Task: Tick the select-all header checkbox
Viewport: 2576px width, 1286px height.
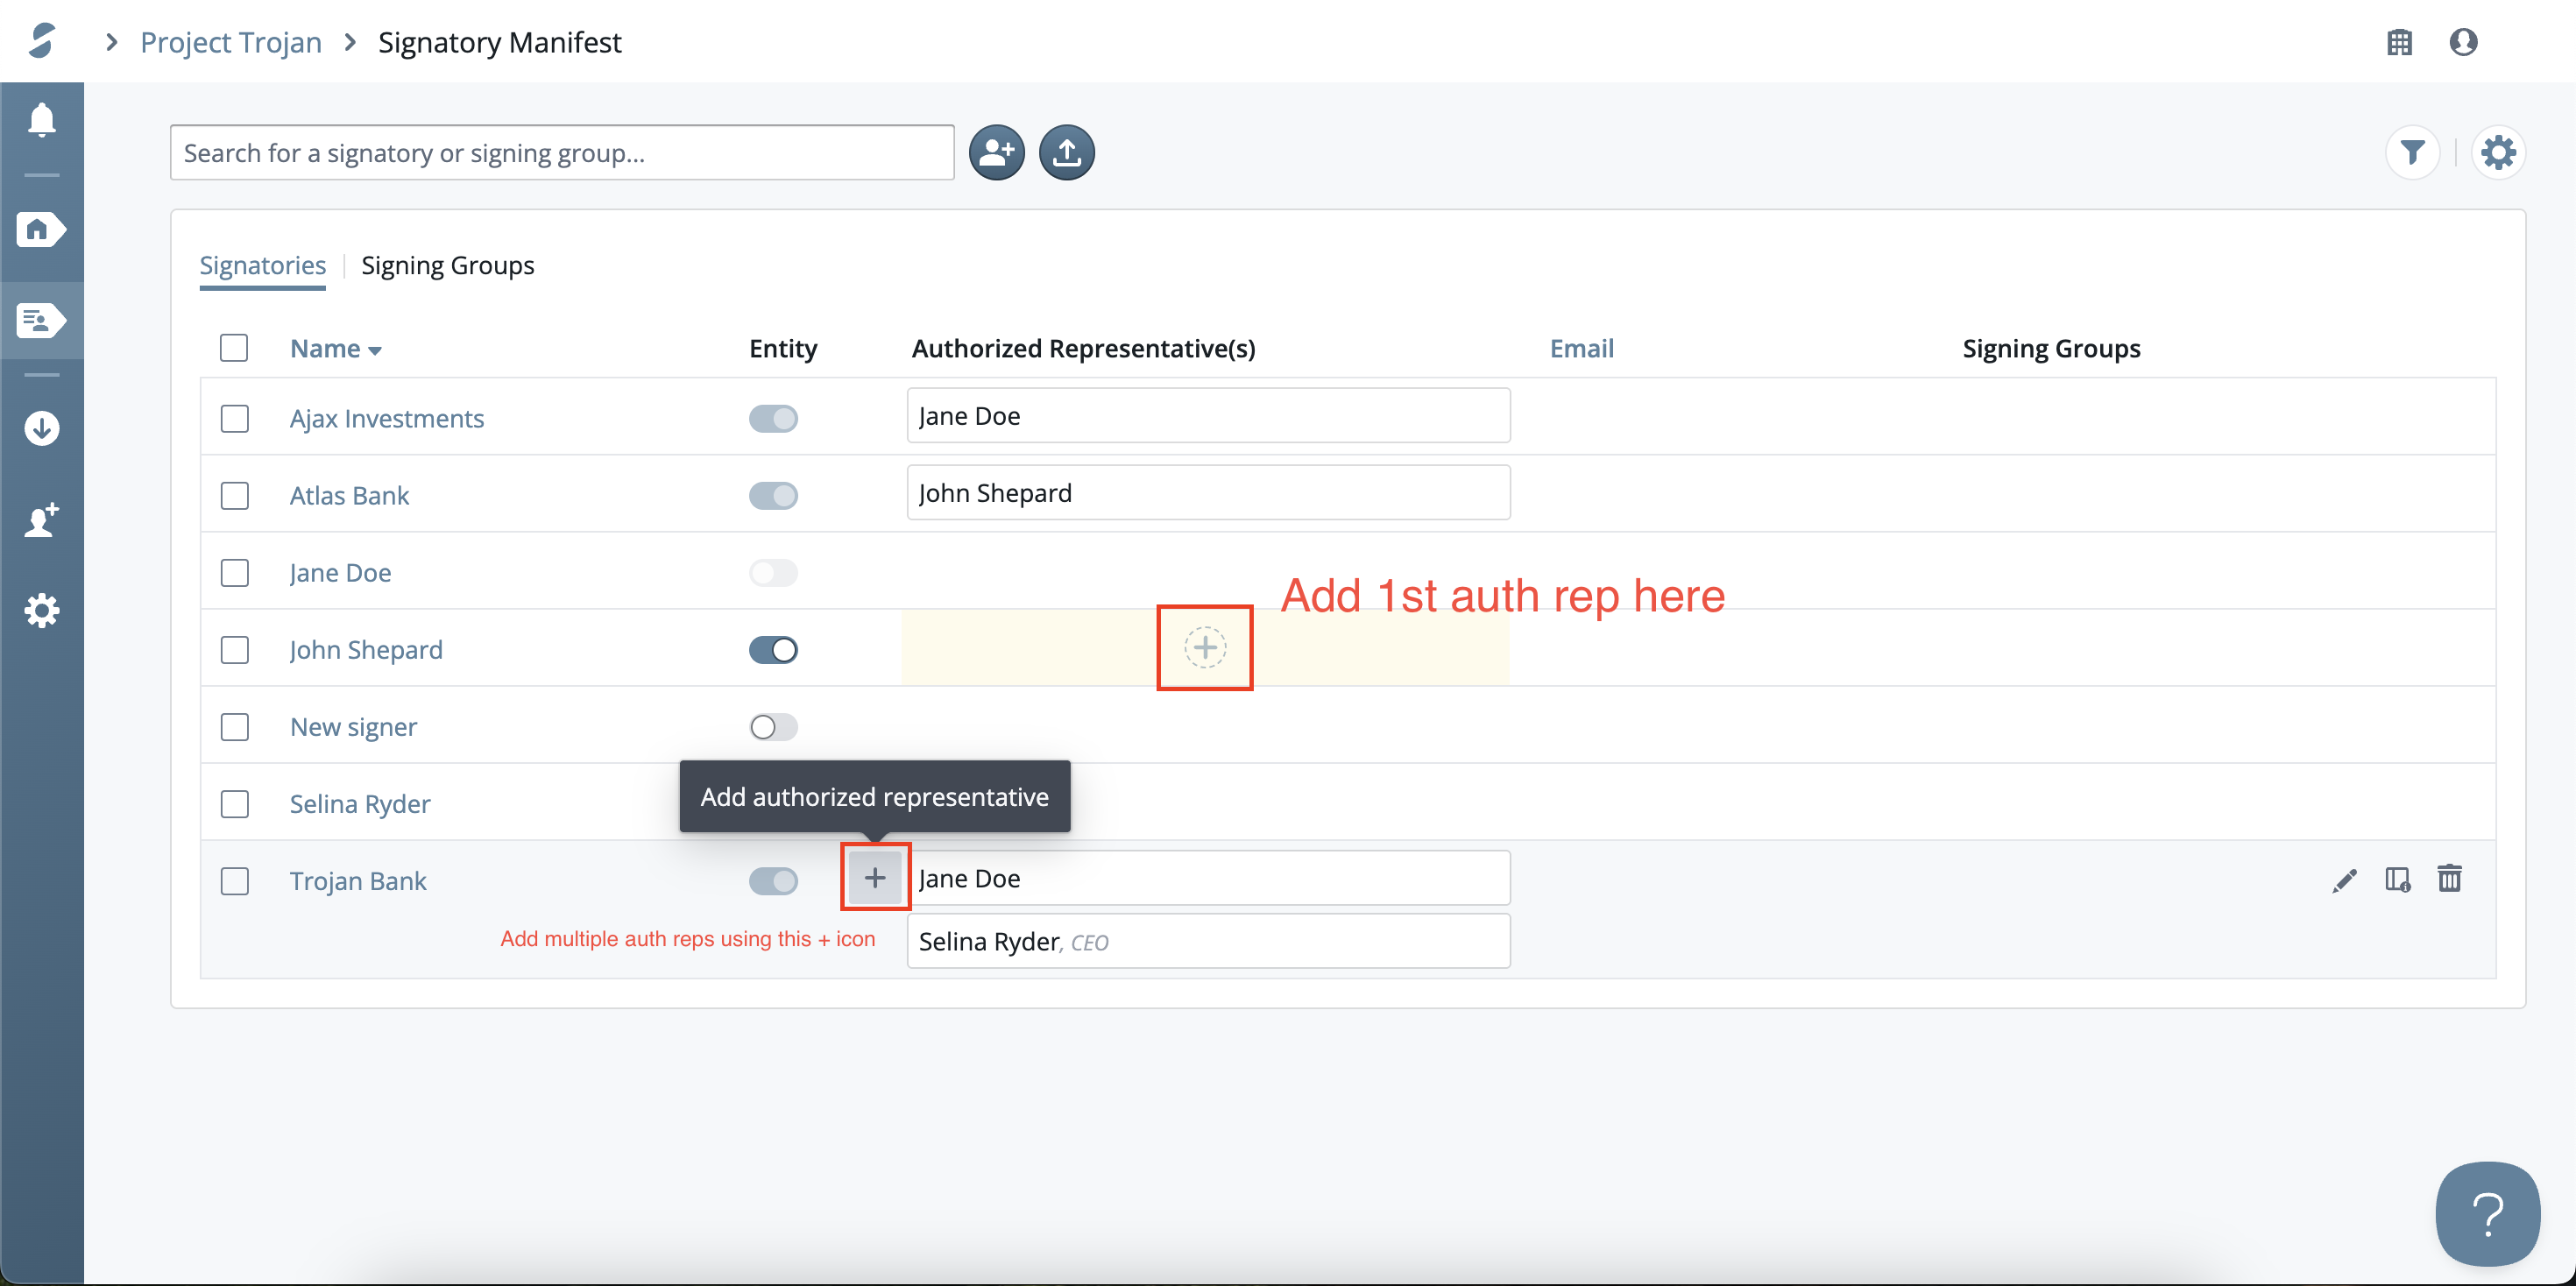Action: [234, 348]
